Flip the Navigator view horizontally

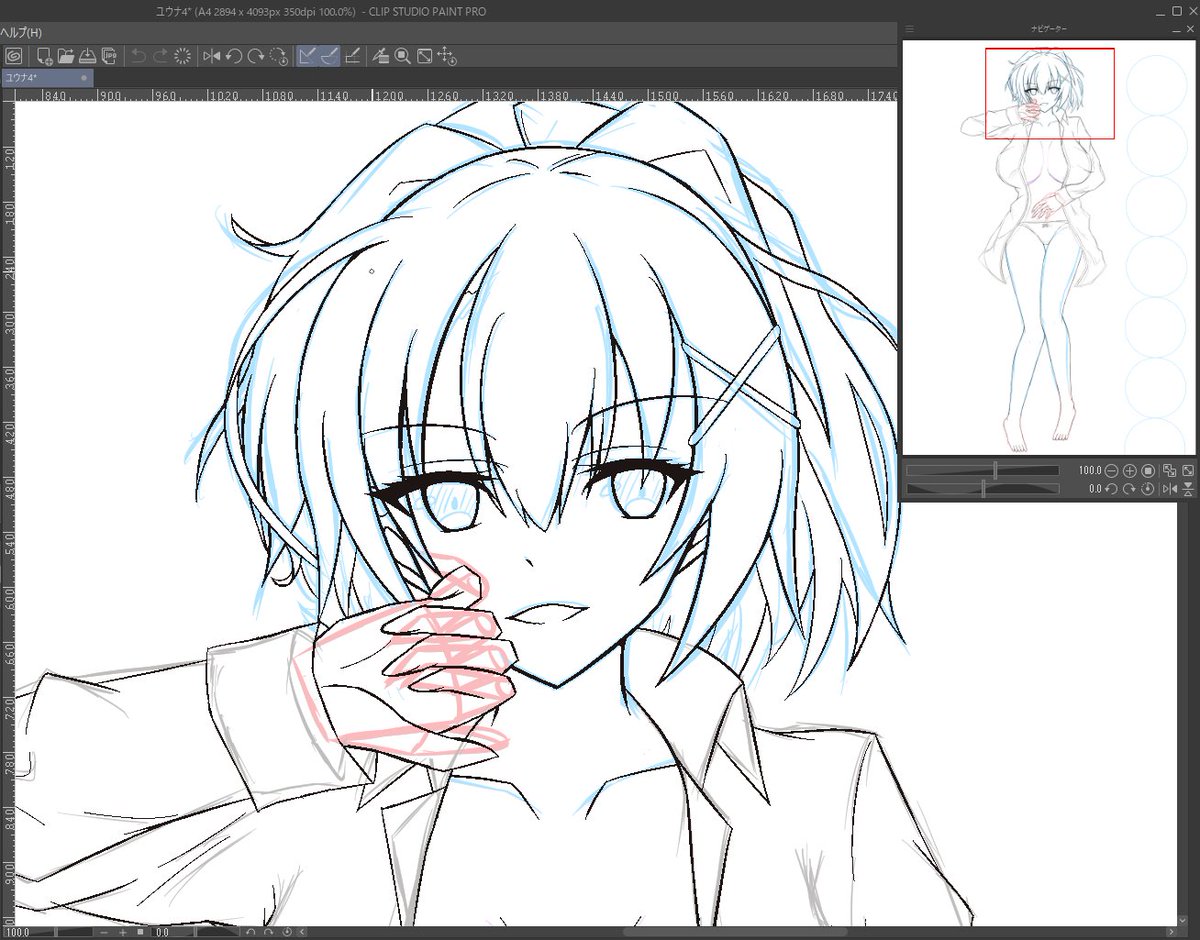pyautogui.click(x=1170, y=488)
